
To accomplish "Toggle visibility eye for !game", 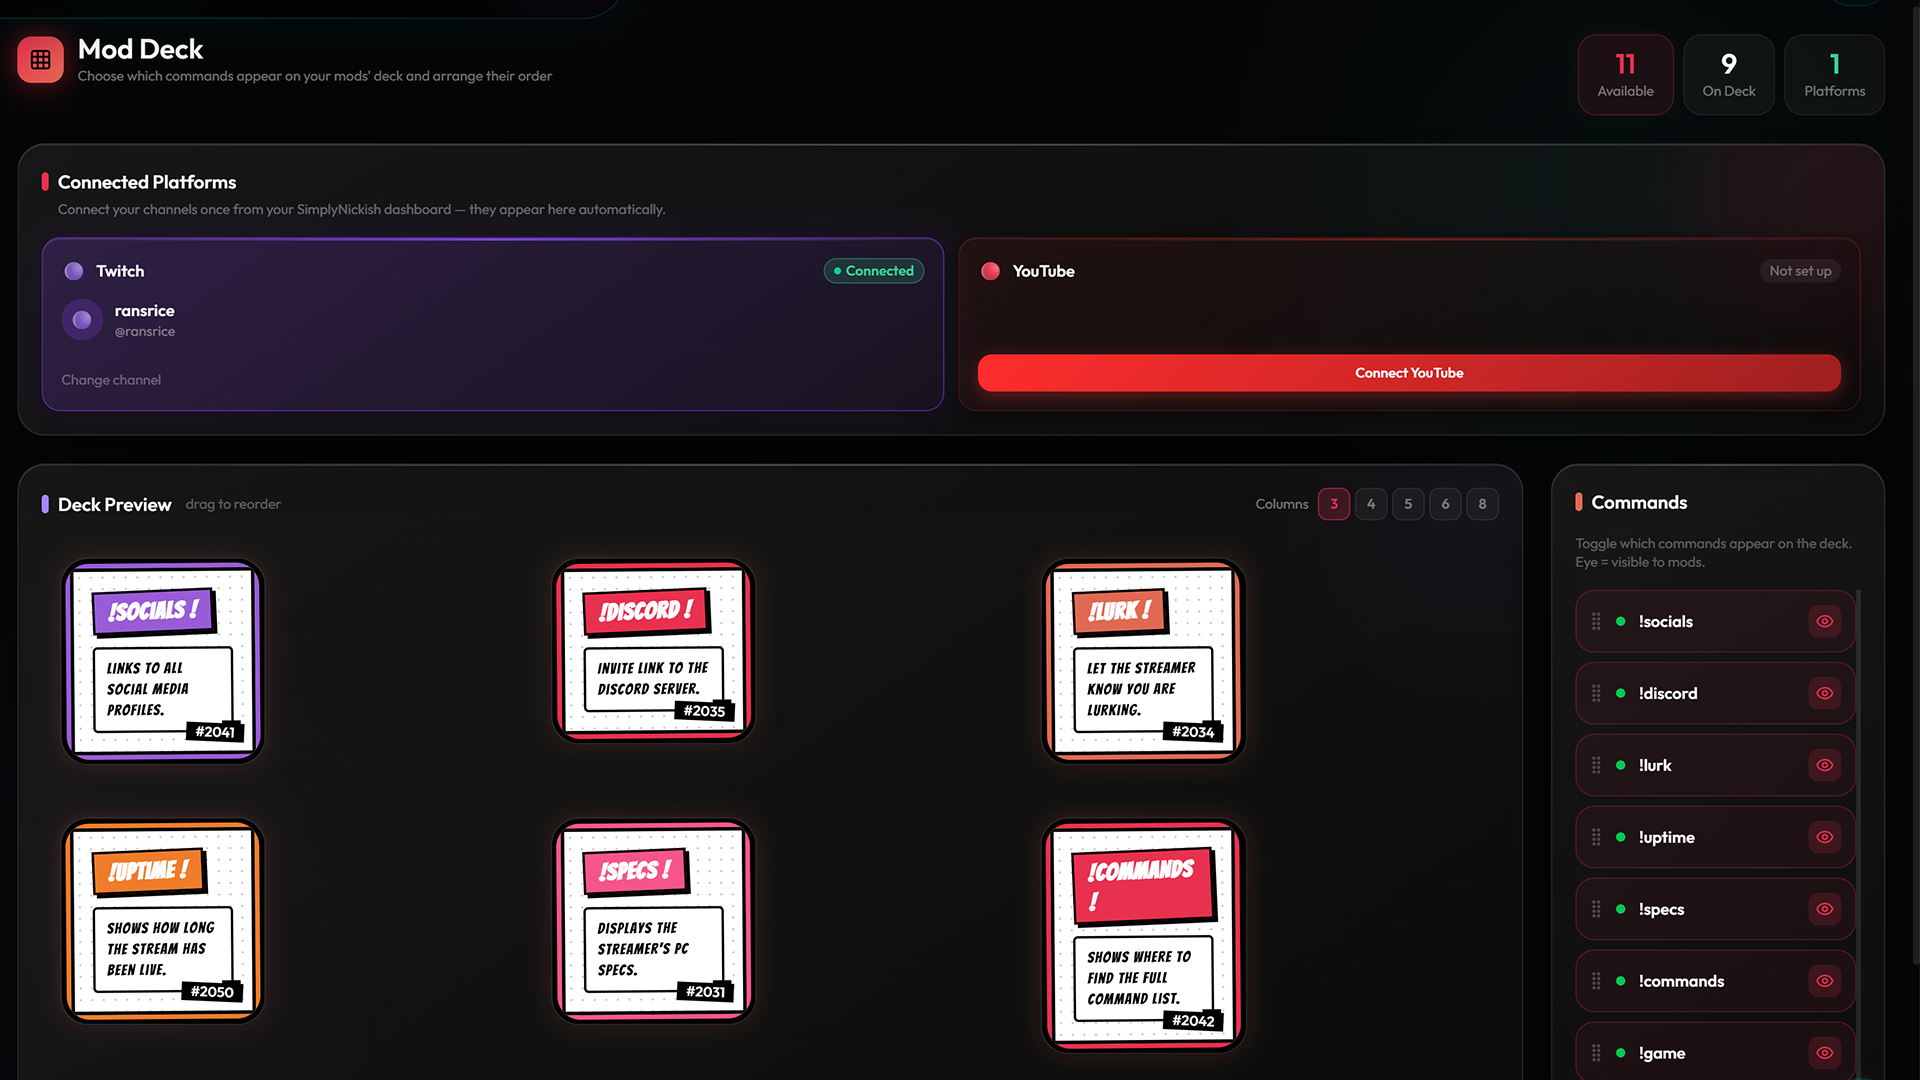I will tap(1825, 1053).
